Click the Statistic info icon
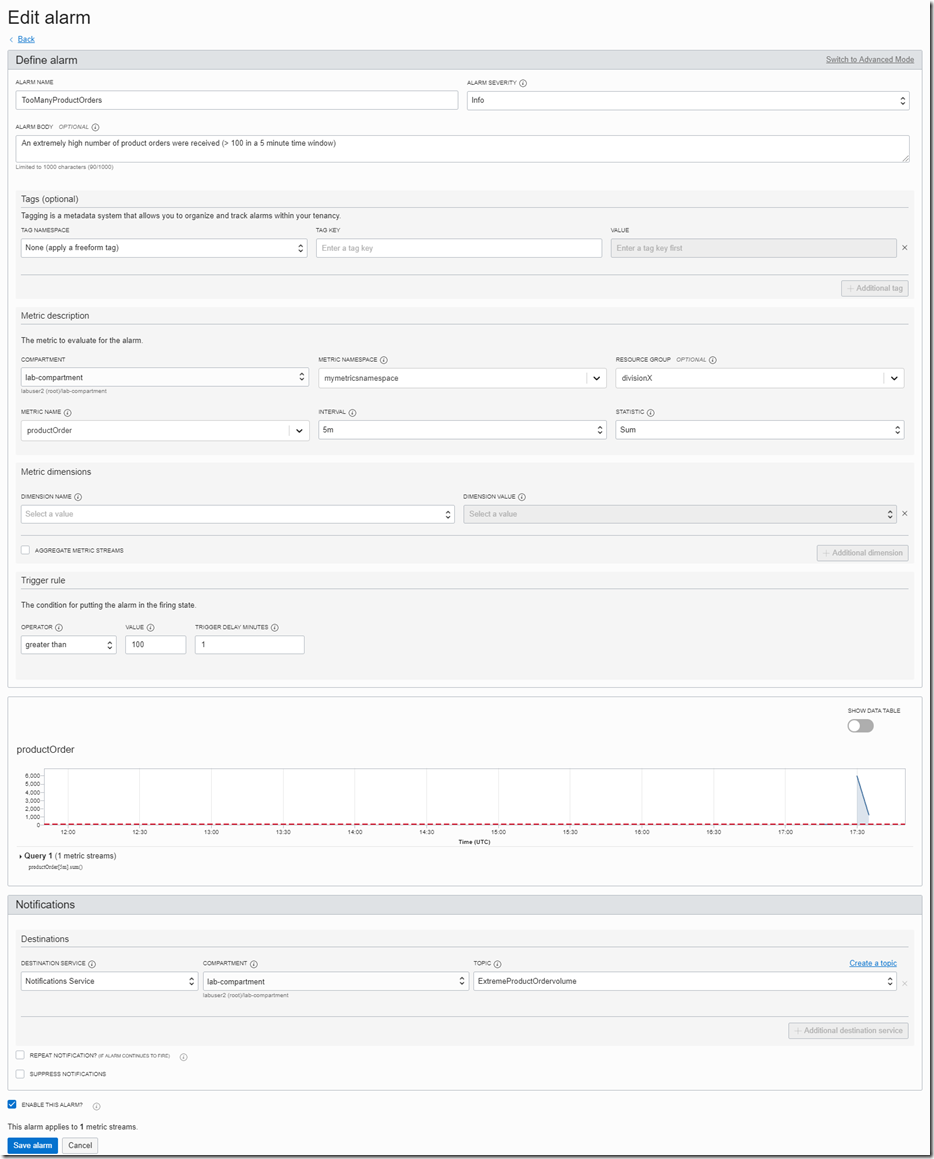This screenshot has height=1159, width=934. point(651,412)
